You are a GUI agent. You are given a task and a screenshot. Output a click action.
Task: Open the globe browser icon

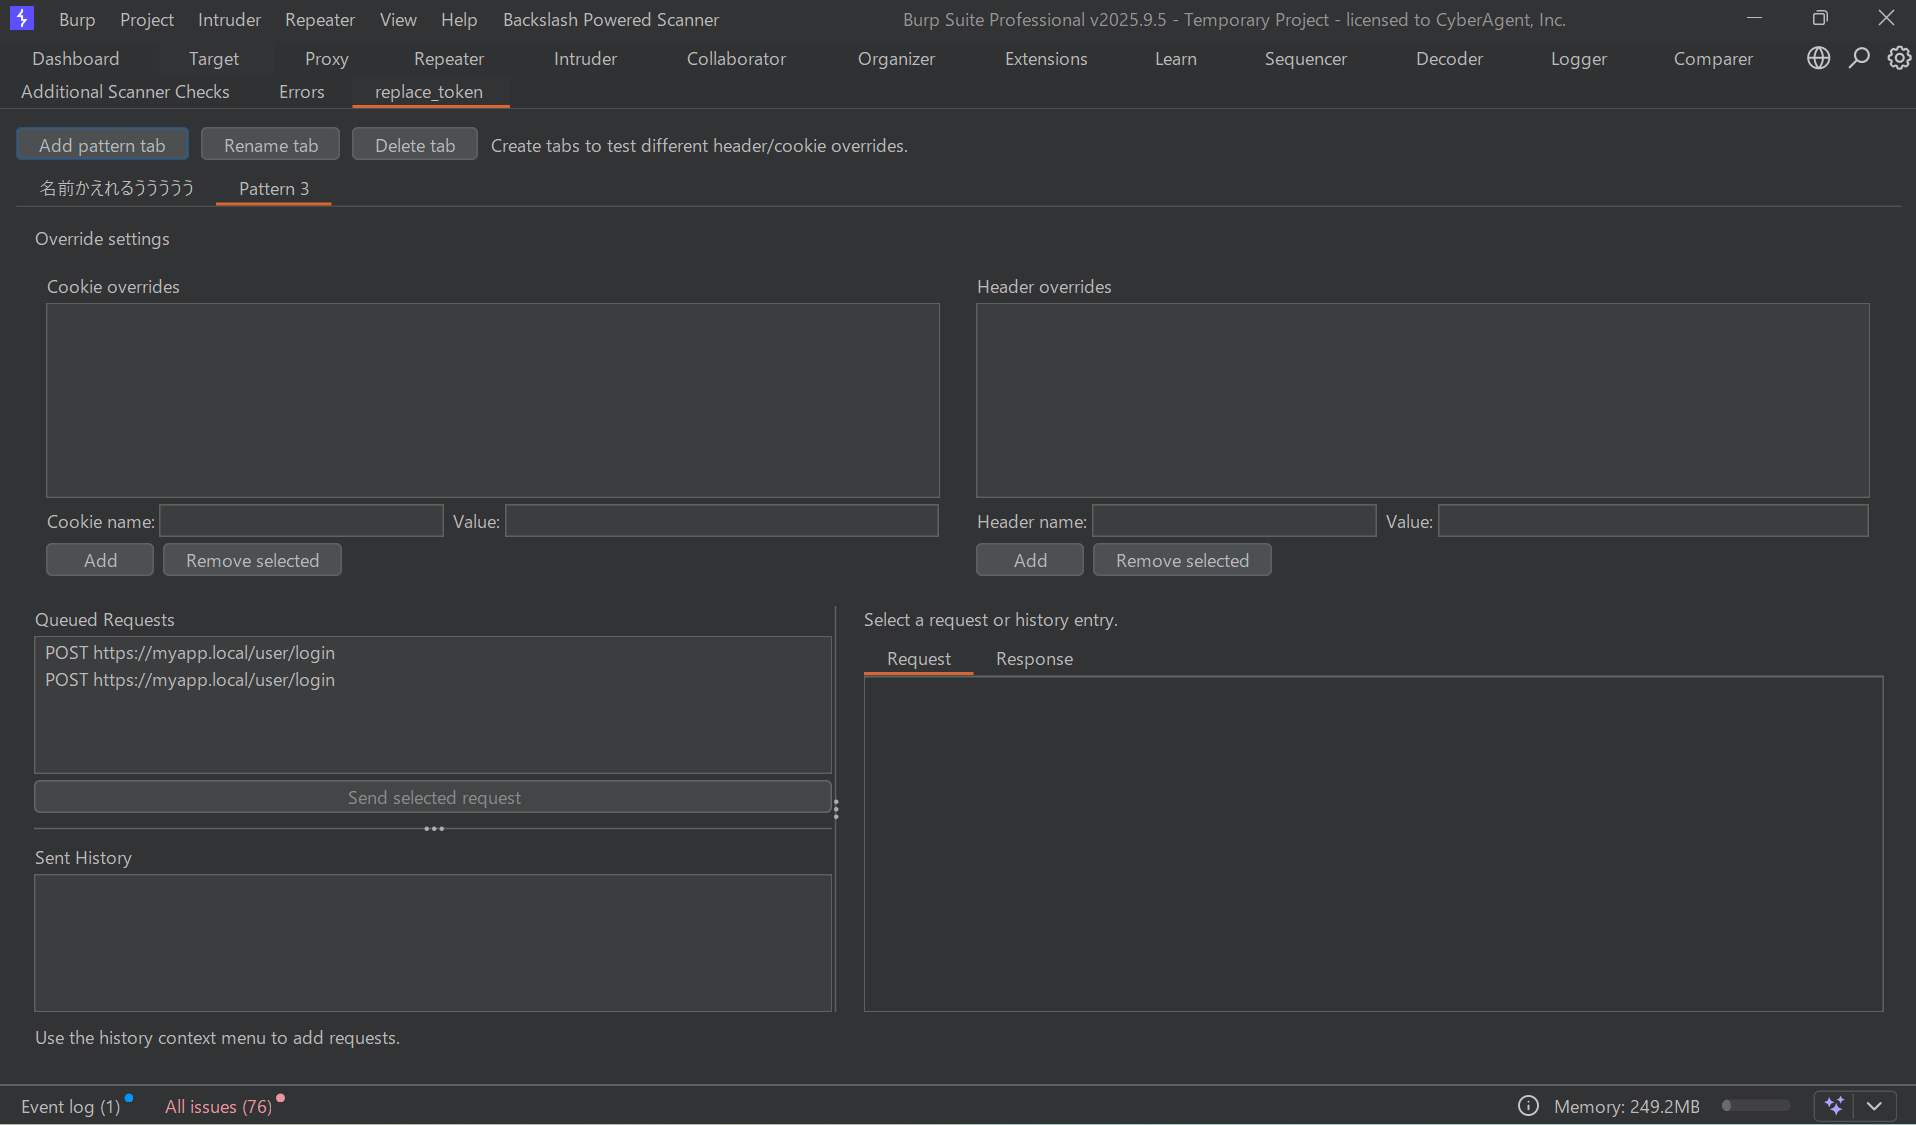[x=1818, y=58]
